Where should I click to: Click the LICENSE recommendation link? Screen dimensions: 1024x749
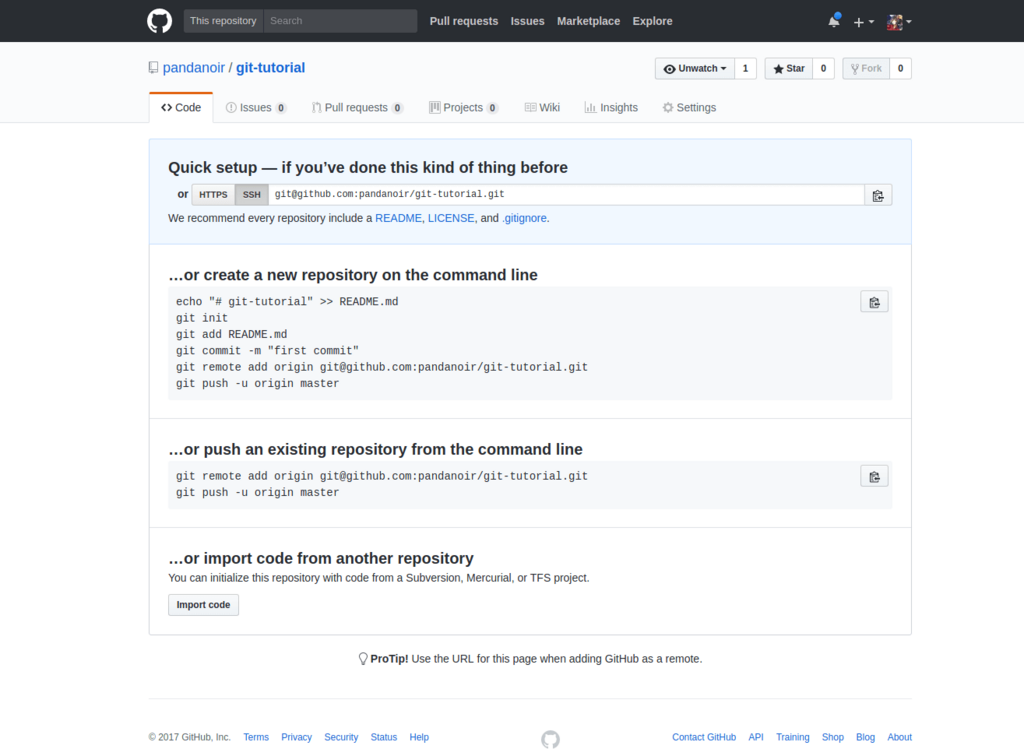pyautogui.click(x=451, y=218)
